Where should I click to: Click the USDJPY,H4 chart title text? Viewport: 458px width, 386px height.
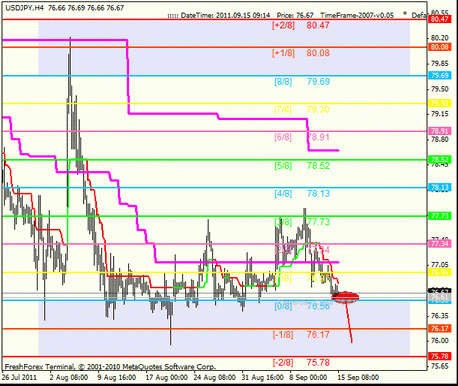(x=25, y=8)
